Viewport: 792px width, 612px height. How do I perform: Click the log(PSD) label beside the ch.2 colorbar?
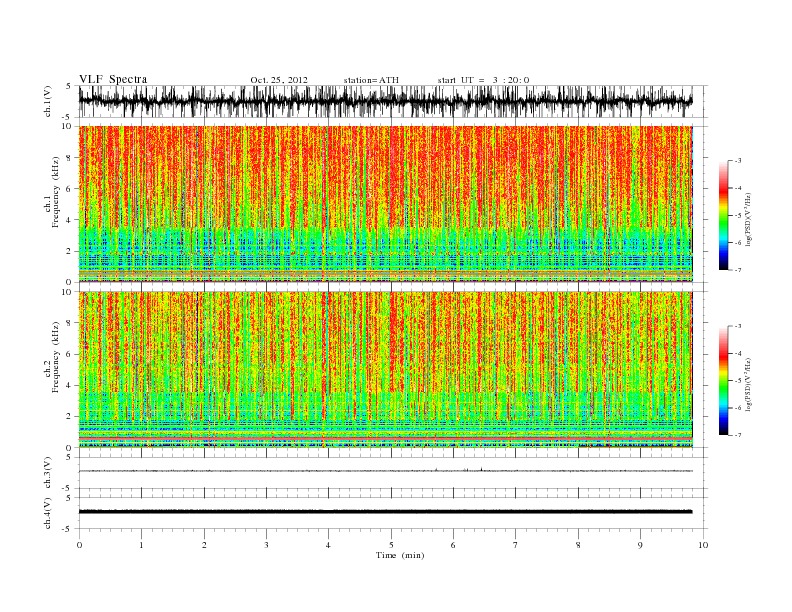click(x=749, y=384)
